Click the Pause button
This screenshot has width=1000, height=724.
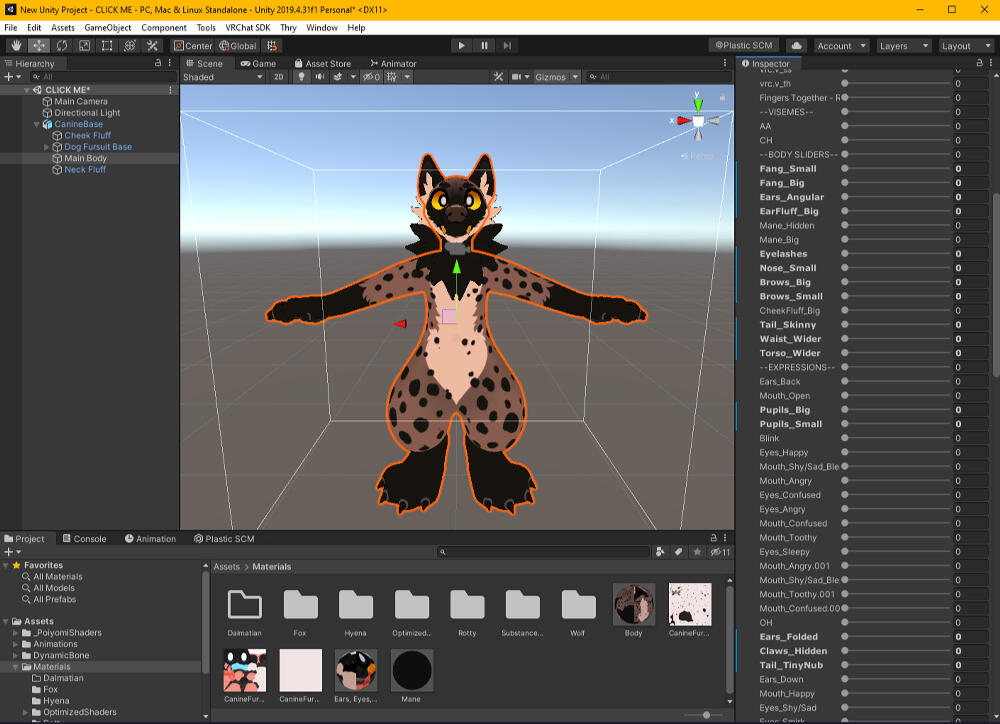click(x=484, y=45)
